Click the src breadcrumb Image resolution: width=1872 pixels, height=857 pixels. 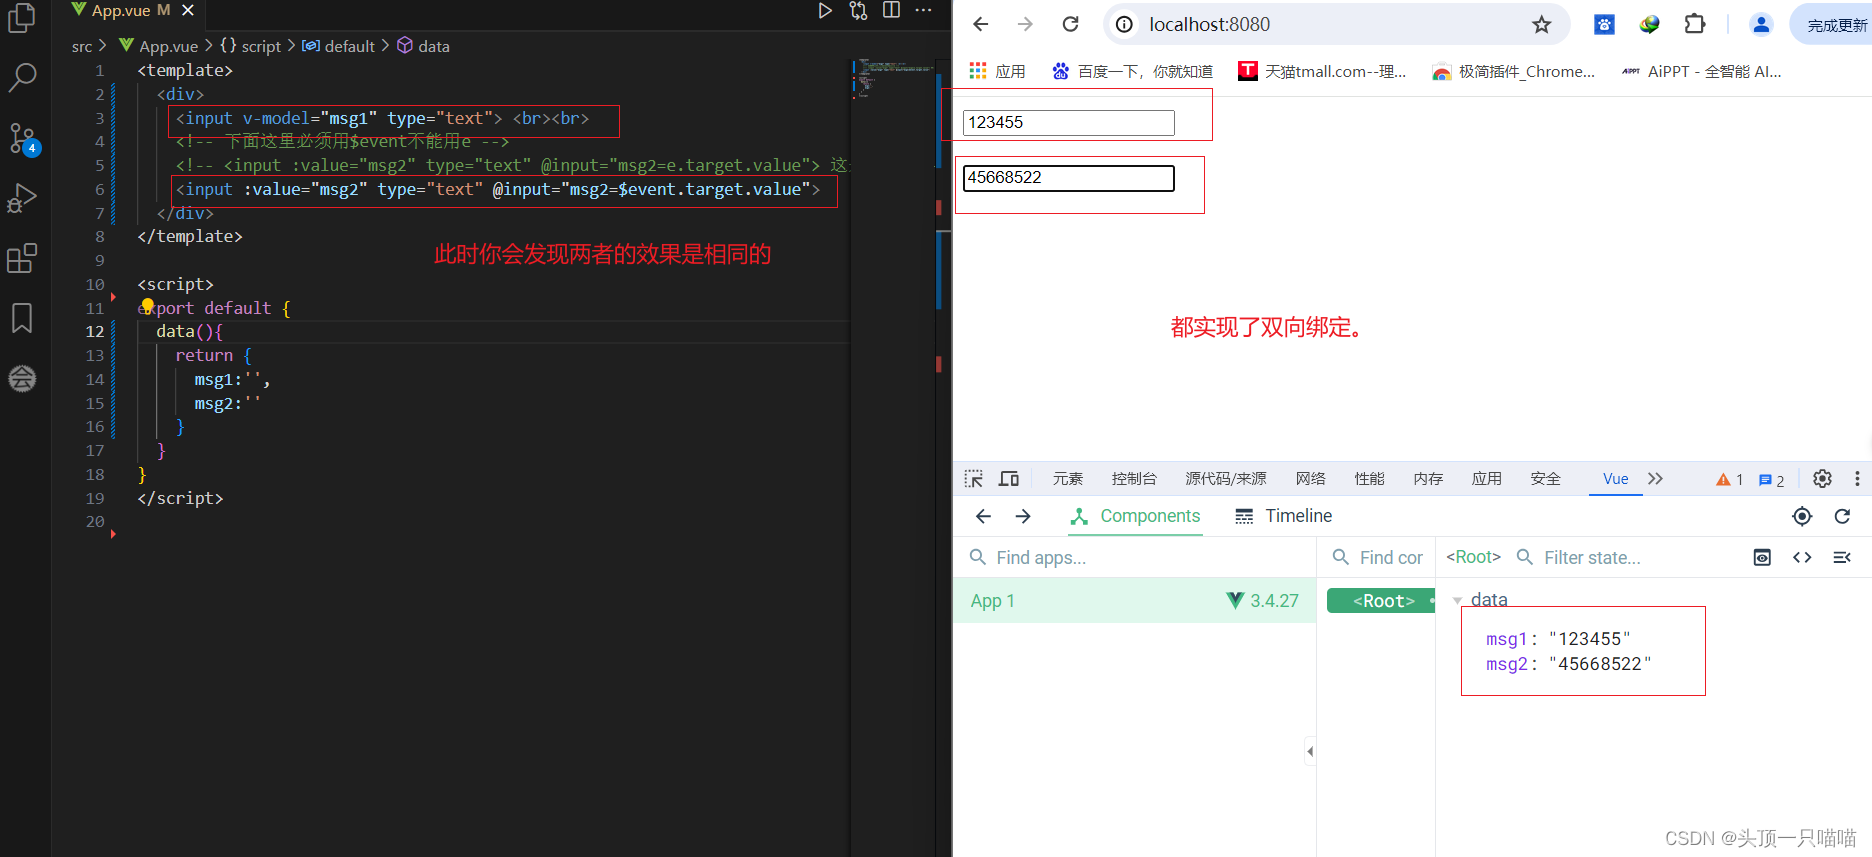(82, 46)
